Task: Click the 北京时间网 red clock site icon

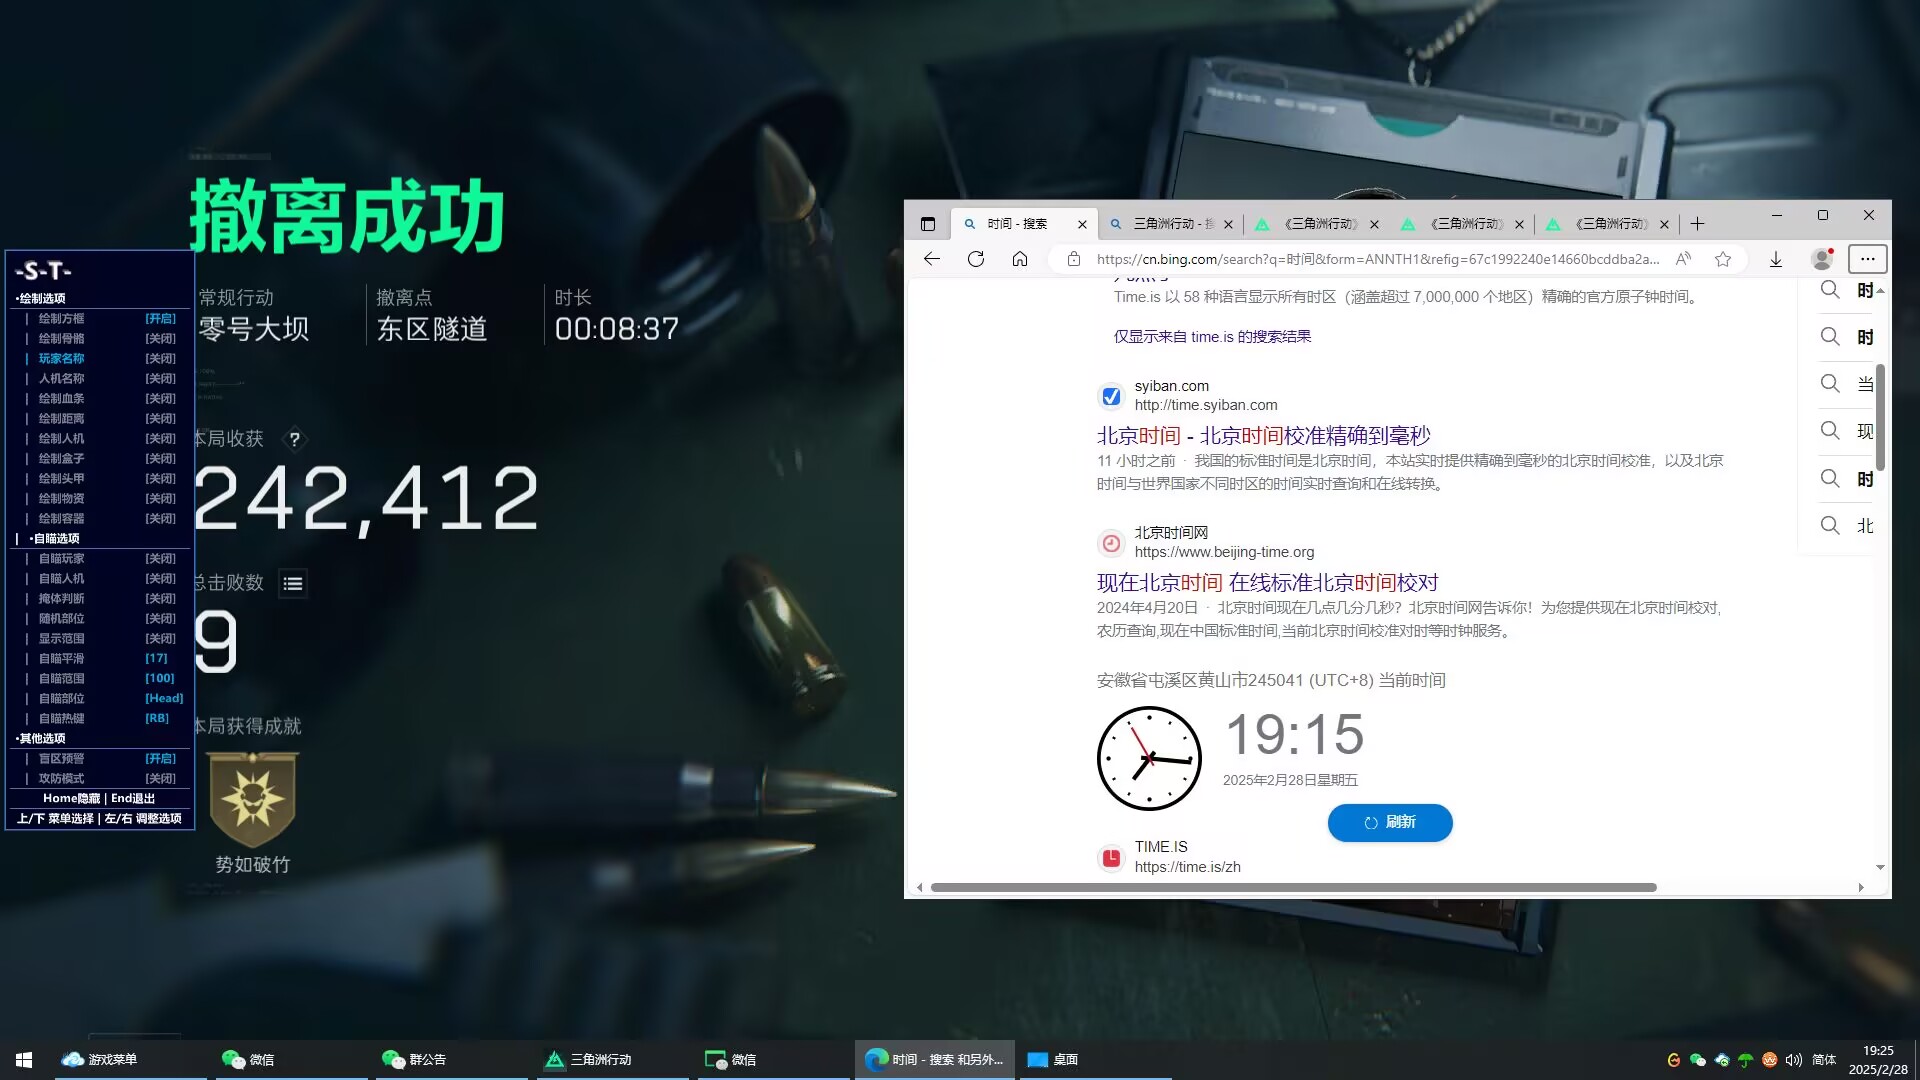Action: tap(1111, 543)
